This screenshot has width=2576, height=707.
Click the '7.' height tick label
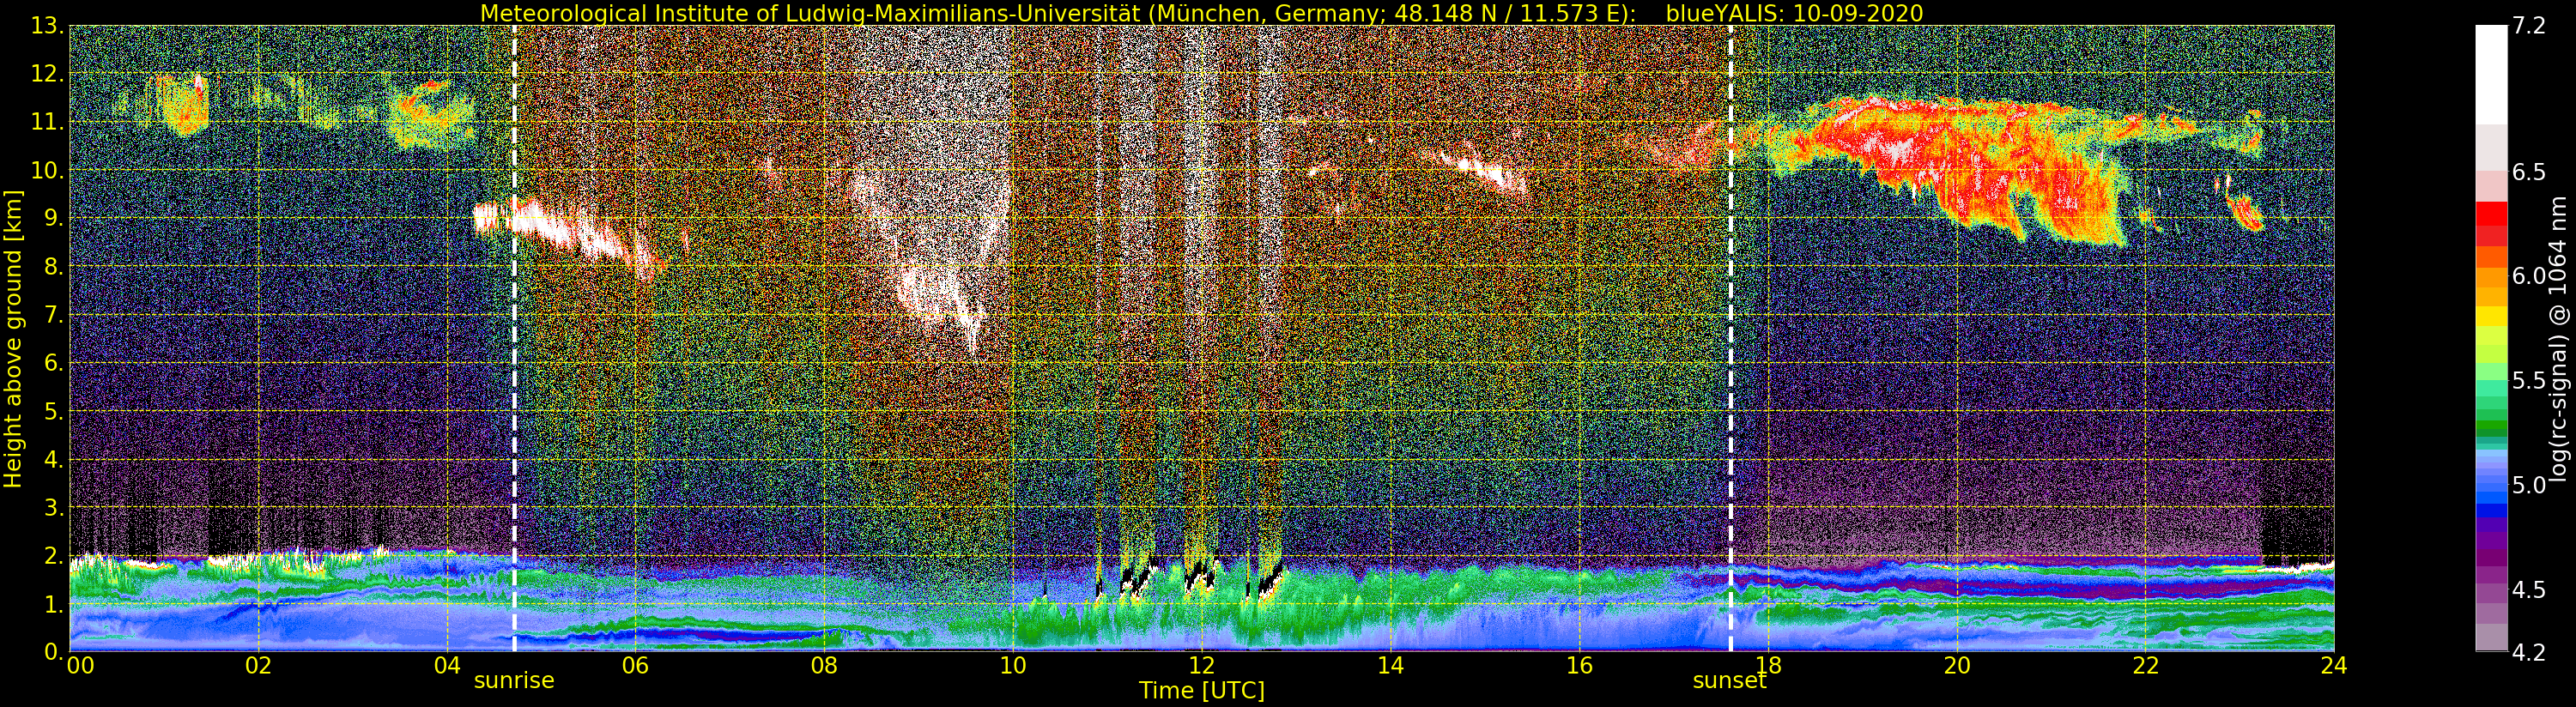[x=54, y=315]
